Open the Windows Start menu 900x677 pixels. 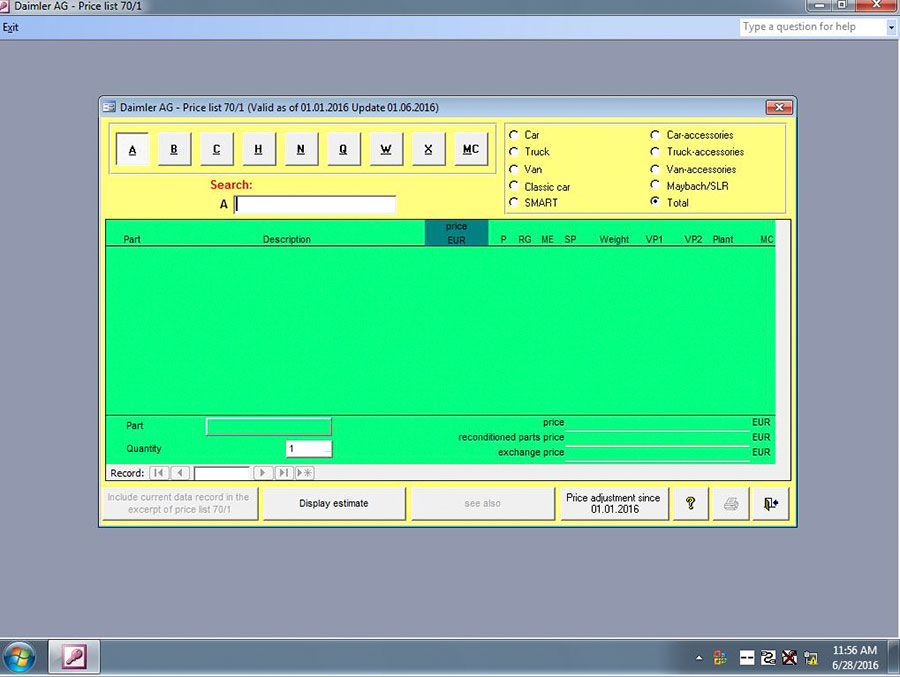(x=19, y=657)
